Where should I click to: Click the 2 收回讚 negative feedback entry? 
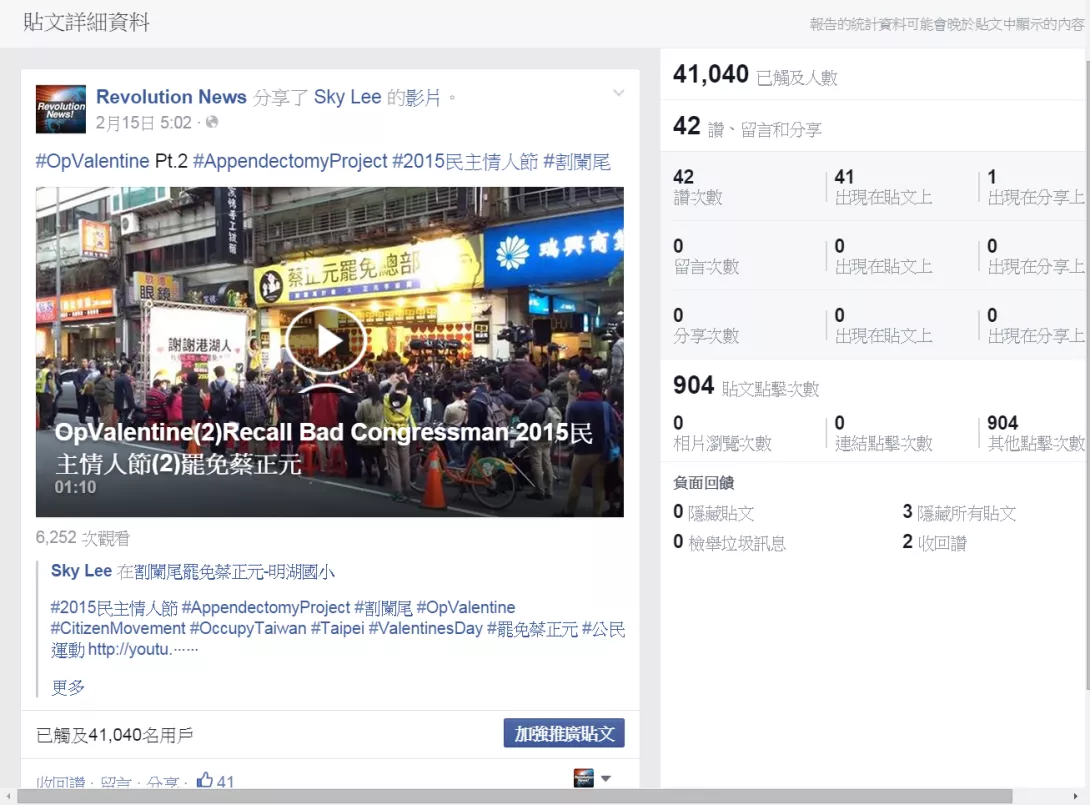click(934, 542)
